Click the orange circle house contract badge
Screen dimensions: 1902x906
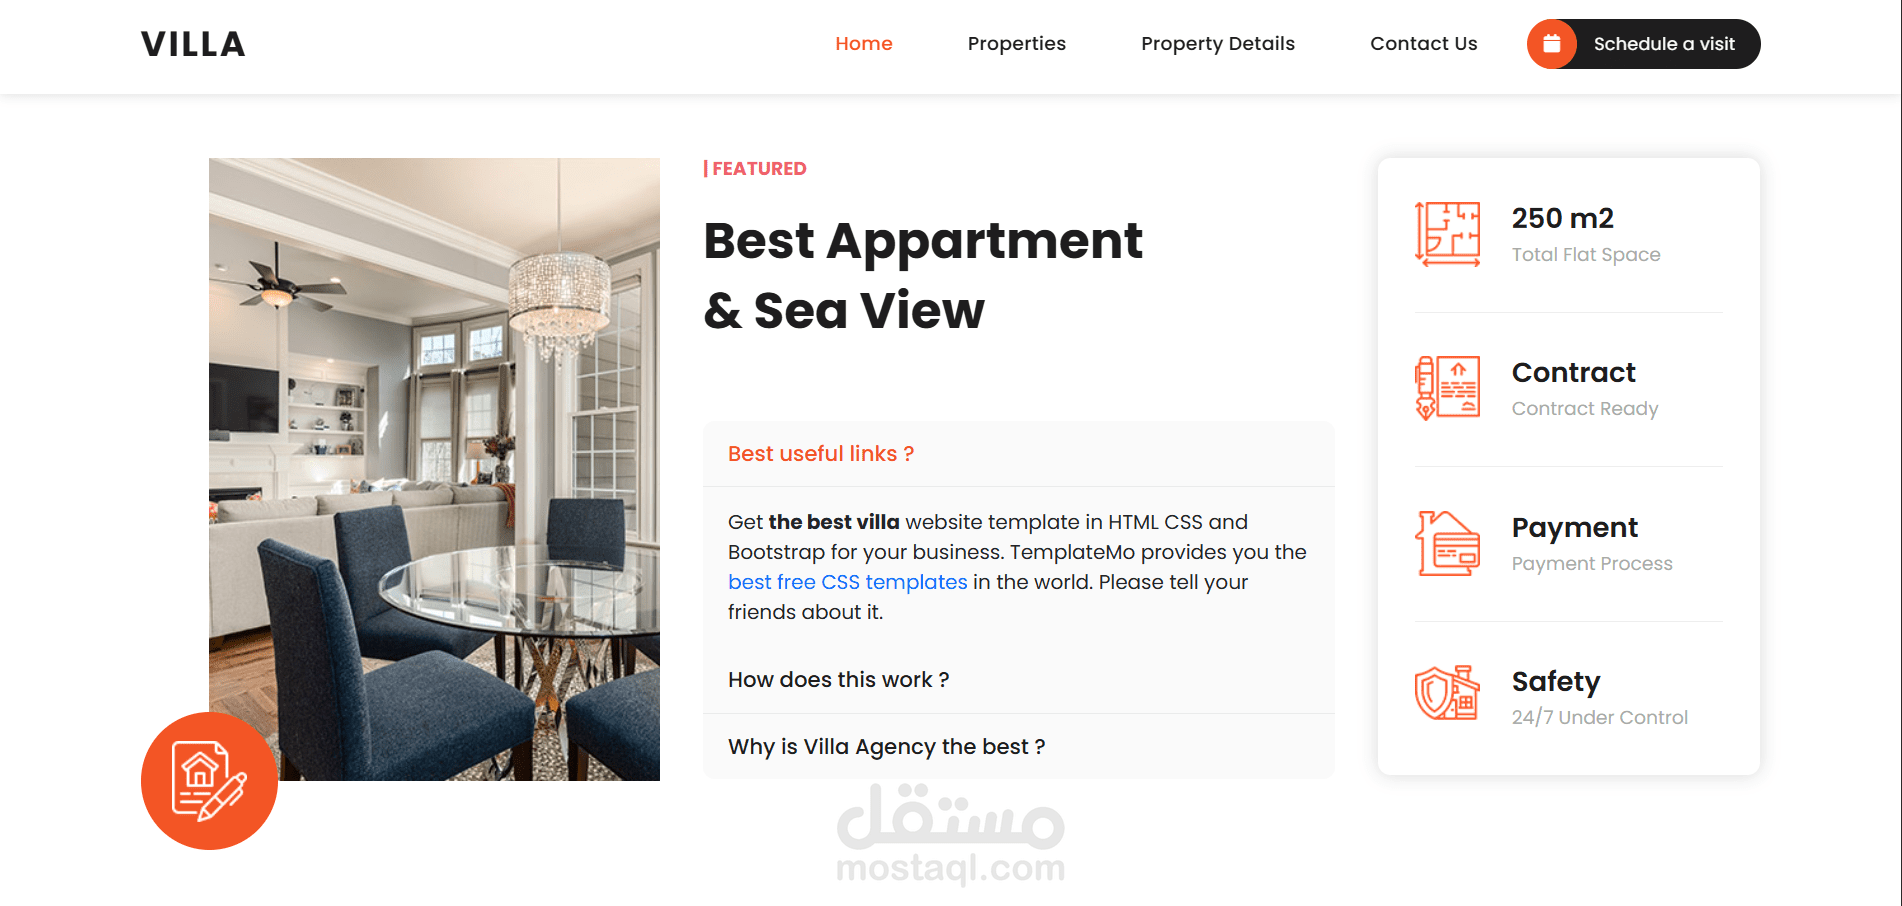pyautogui.click(x=209, y=781)
